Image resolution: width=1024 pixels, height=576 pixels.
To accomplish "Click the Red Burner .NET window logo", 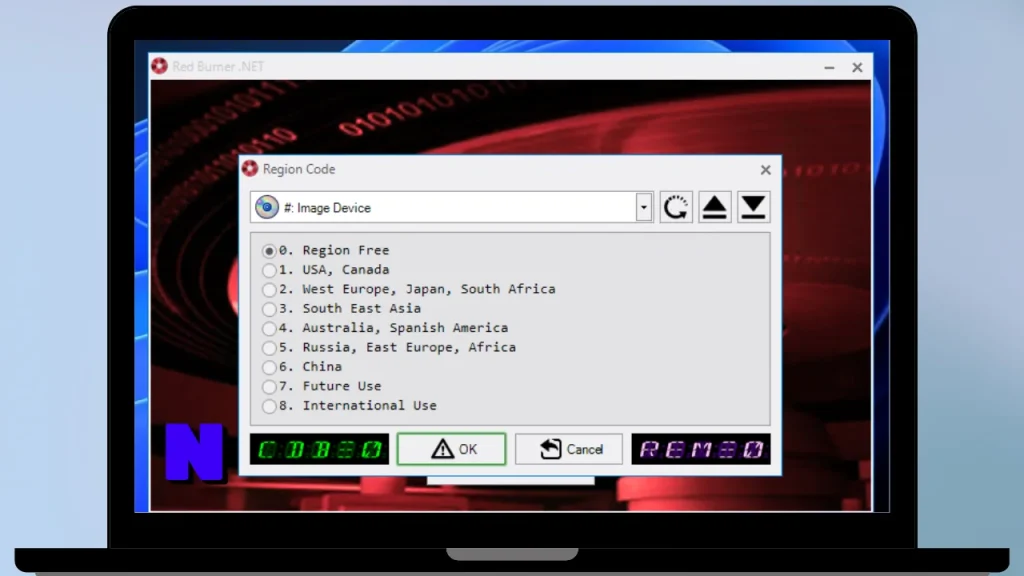I will 159,66.
